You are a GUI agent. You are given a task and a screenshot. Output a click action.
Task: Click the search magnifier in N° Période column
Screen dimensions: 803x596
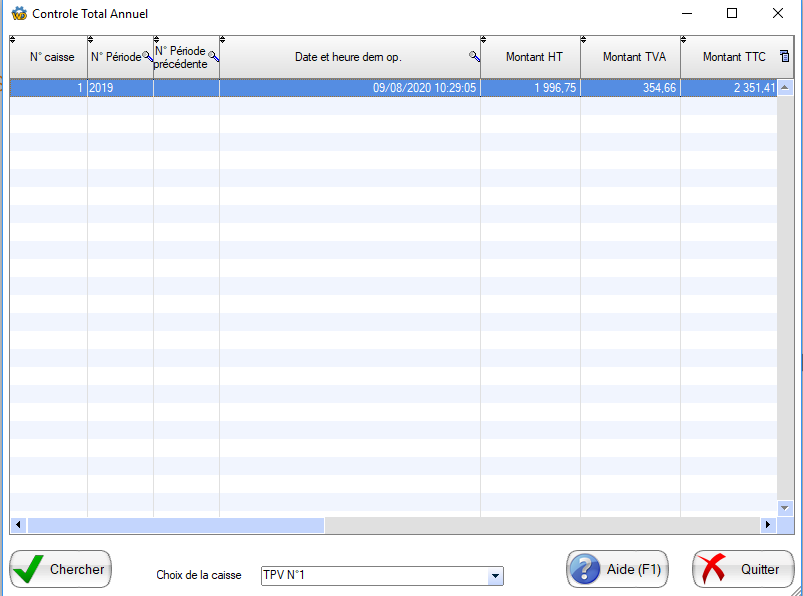(x=147, y=57)
